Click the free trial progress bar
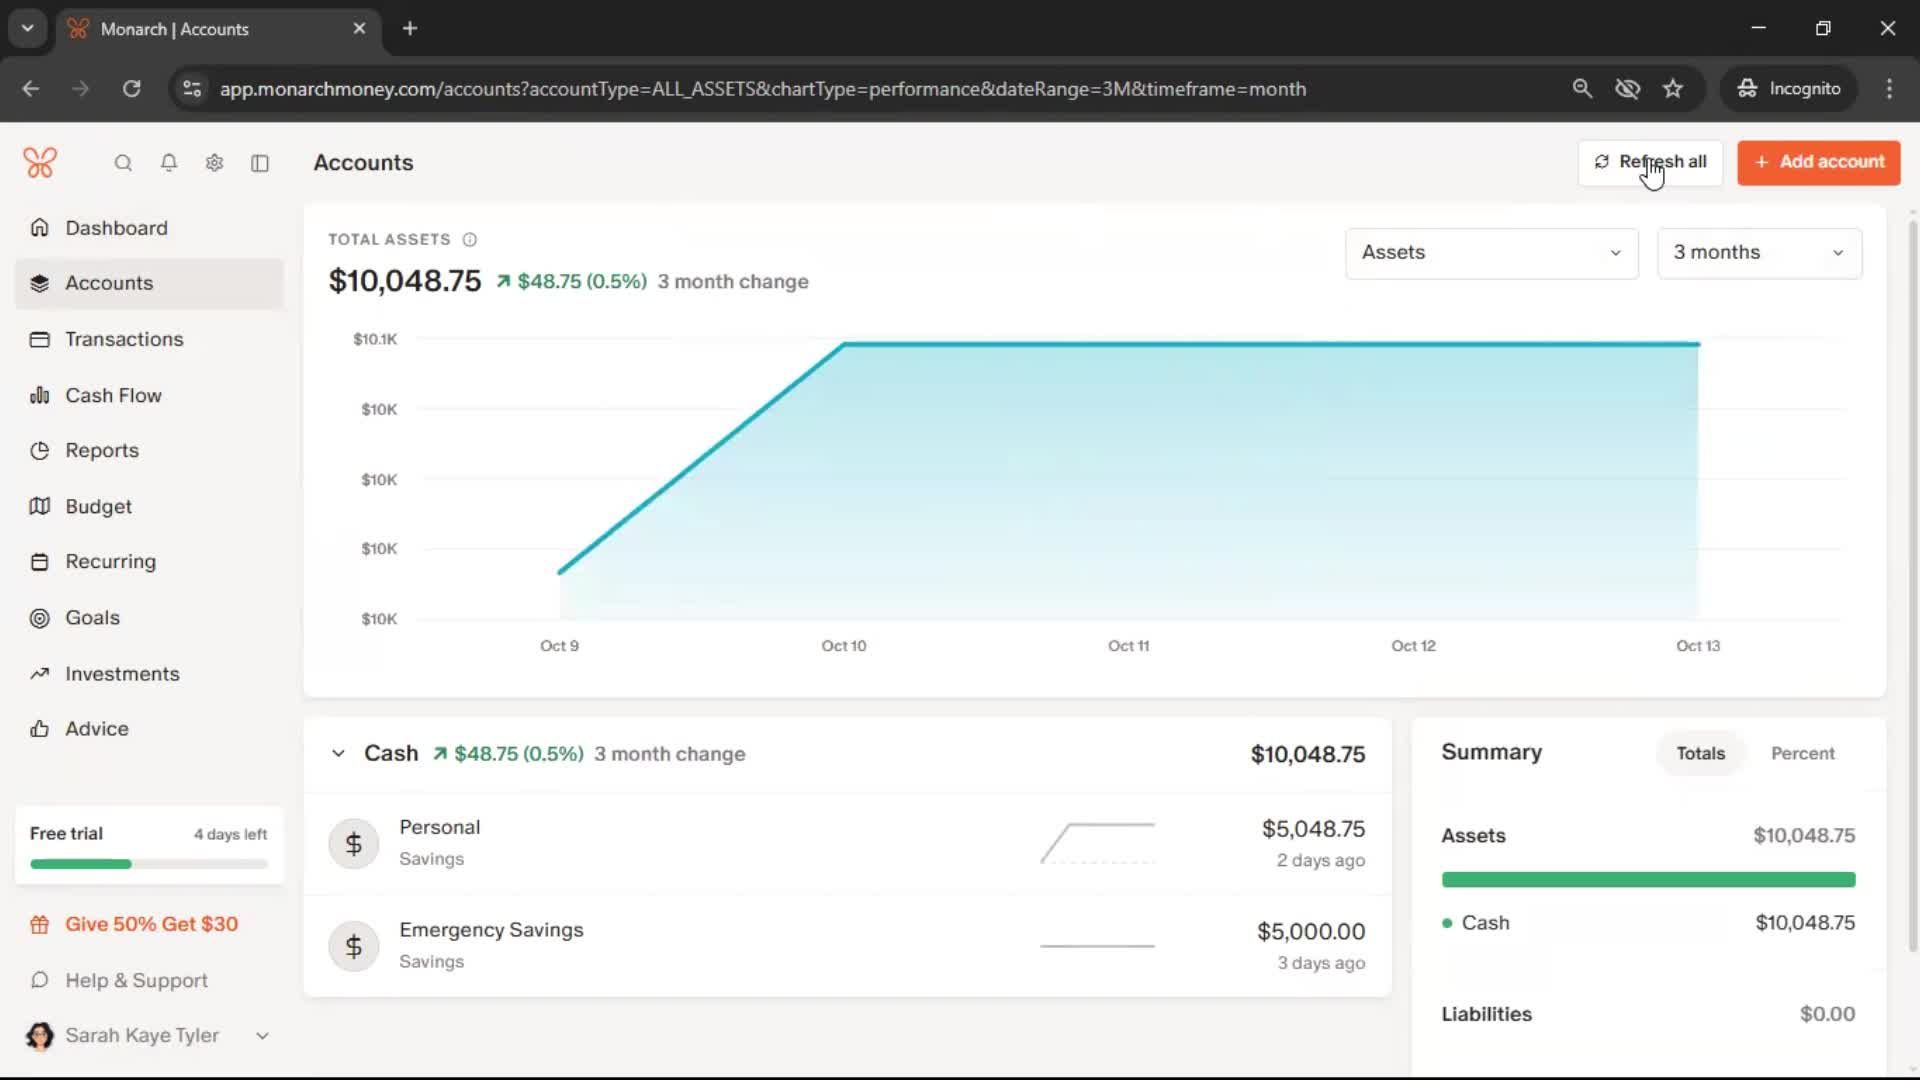This screenshot has width=1920, height=1080. tap(149, 864)
